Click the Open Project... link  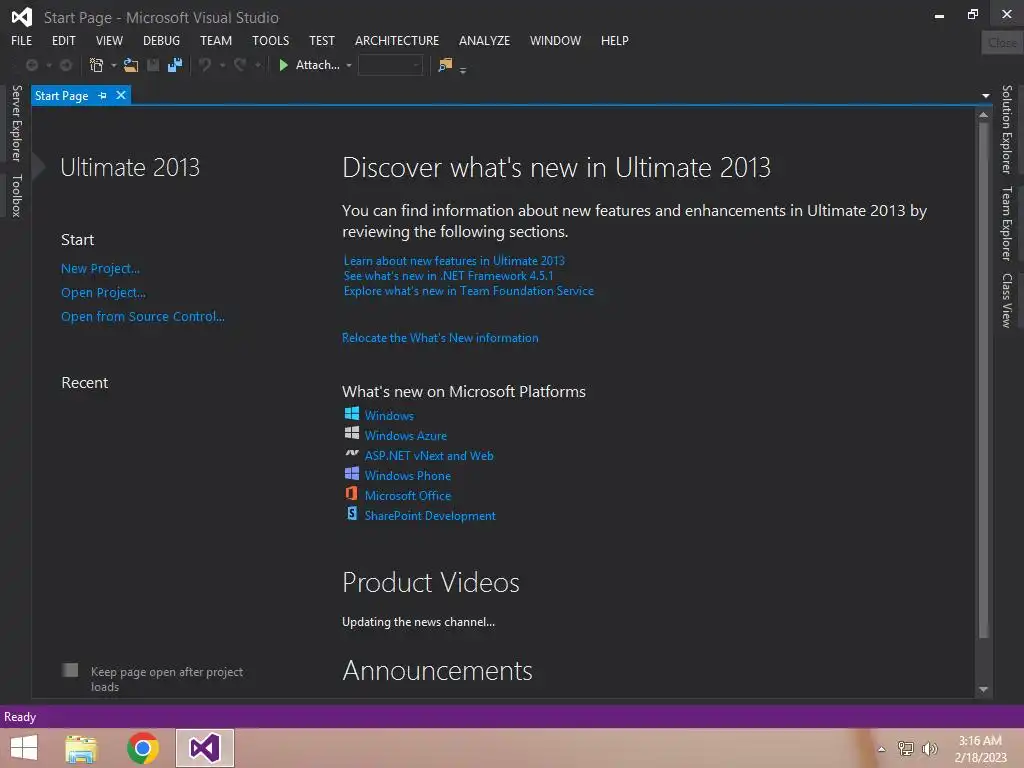103,293
